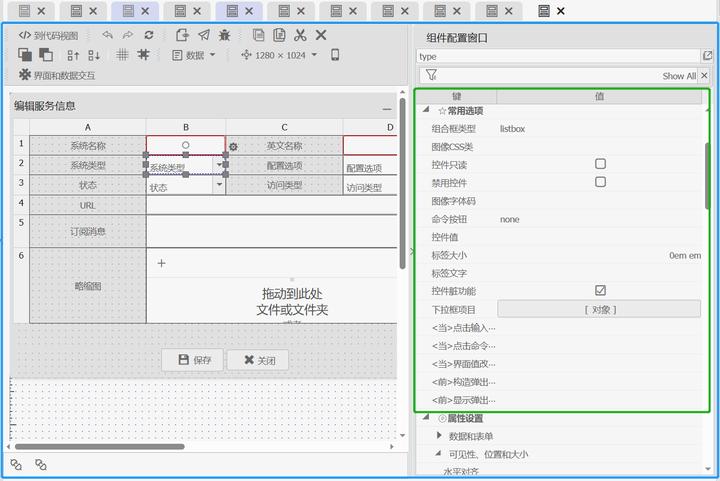Screen dimensions: 720x481
Task: Click the refresh icon in the toolbar
Action: tap(149, 35)
